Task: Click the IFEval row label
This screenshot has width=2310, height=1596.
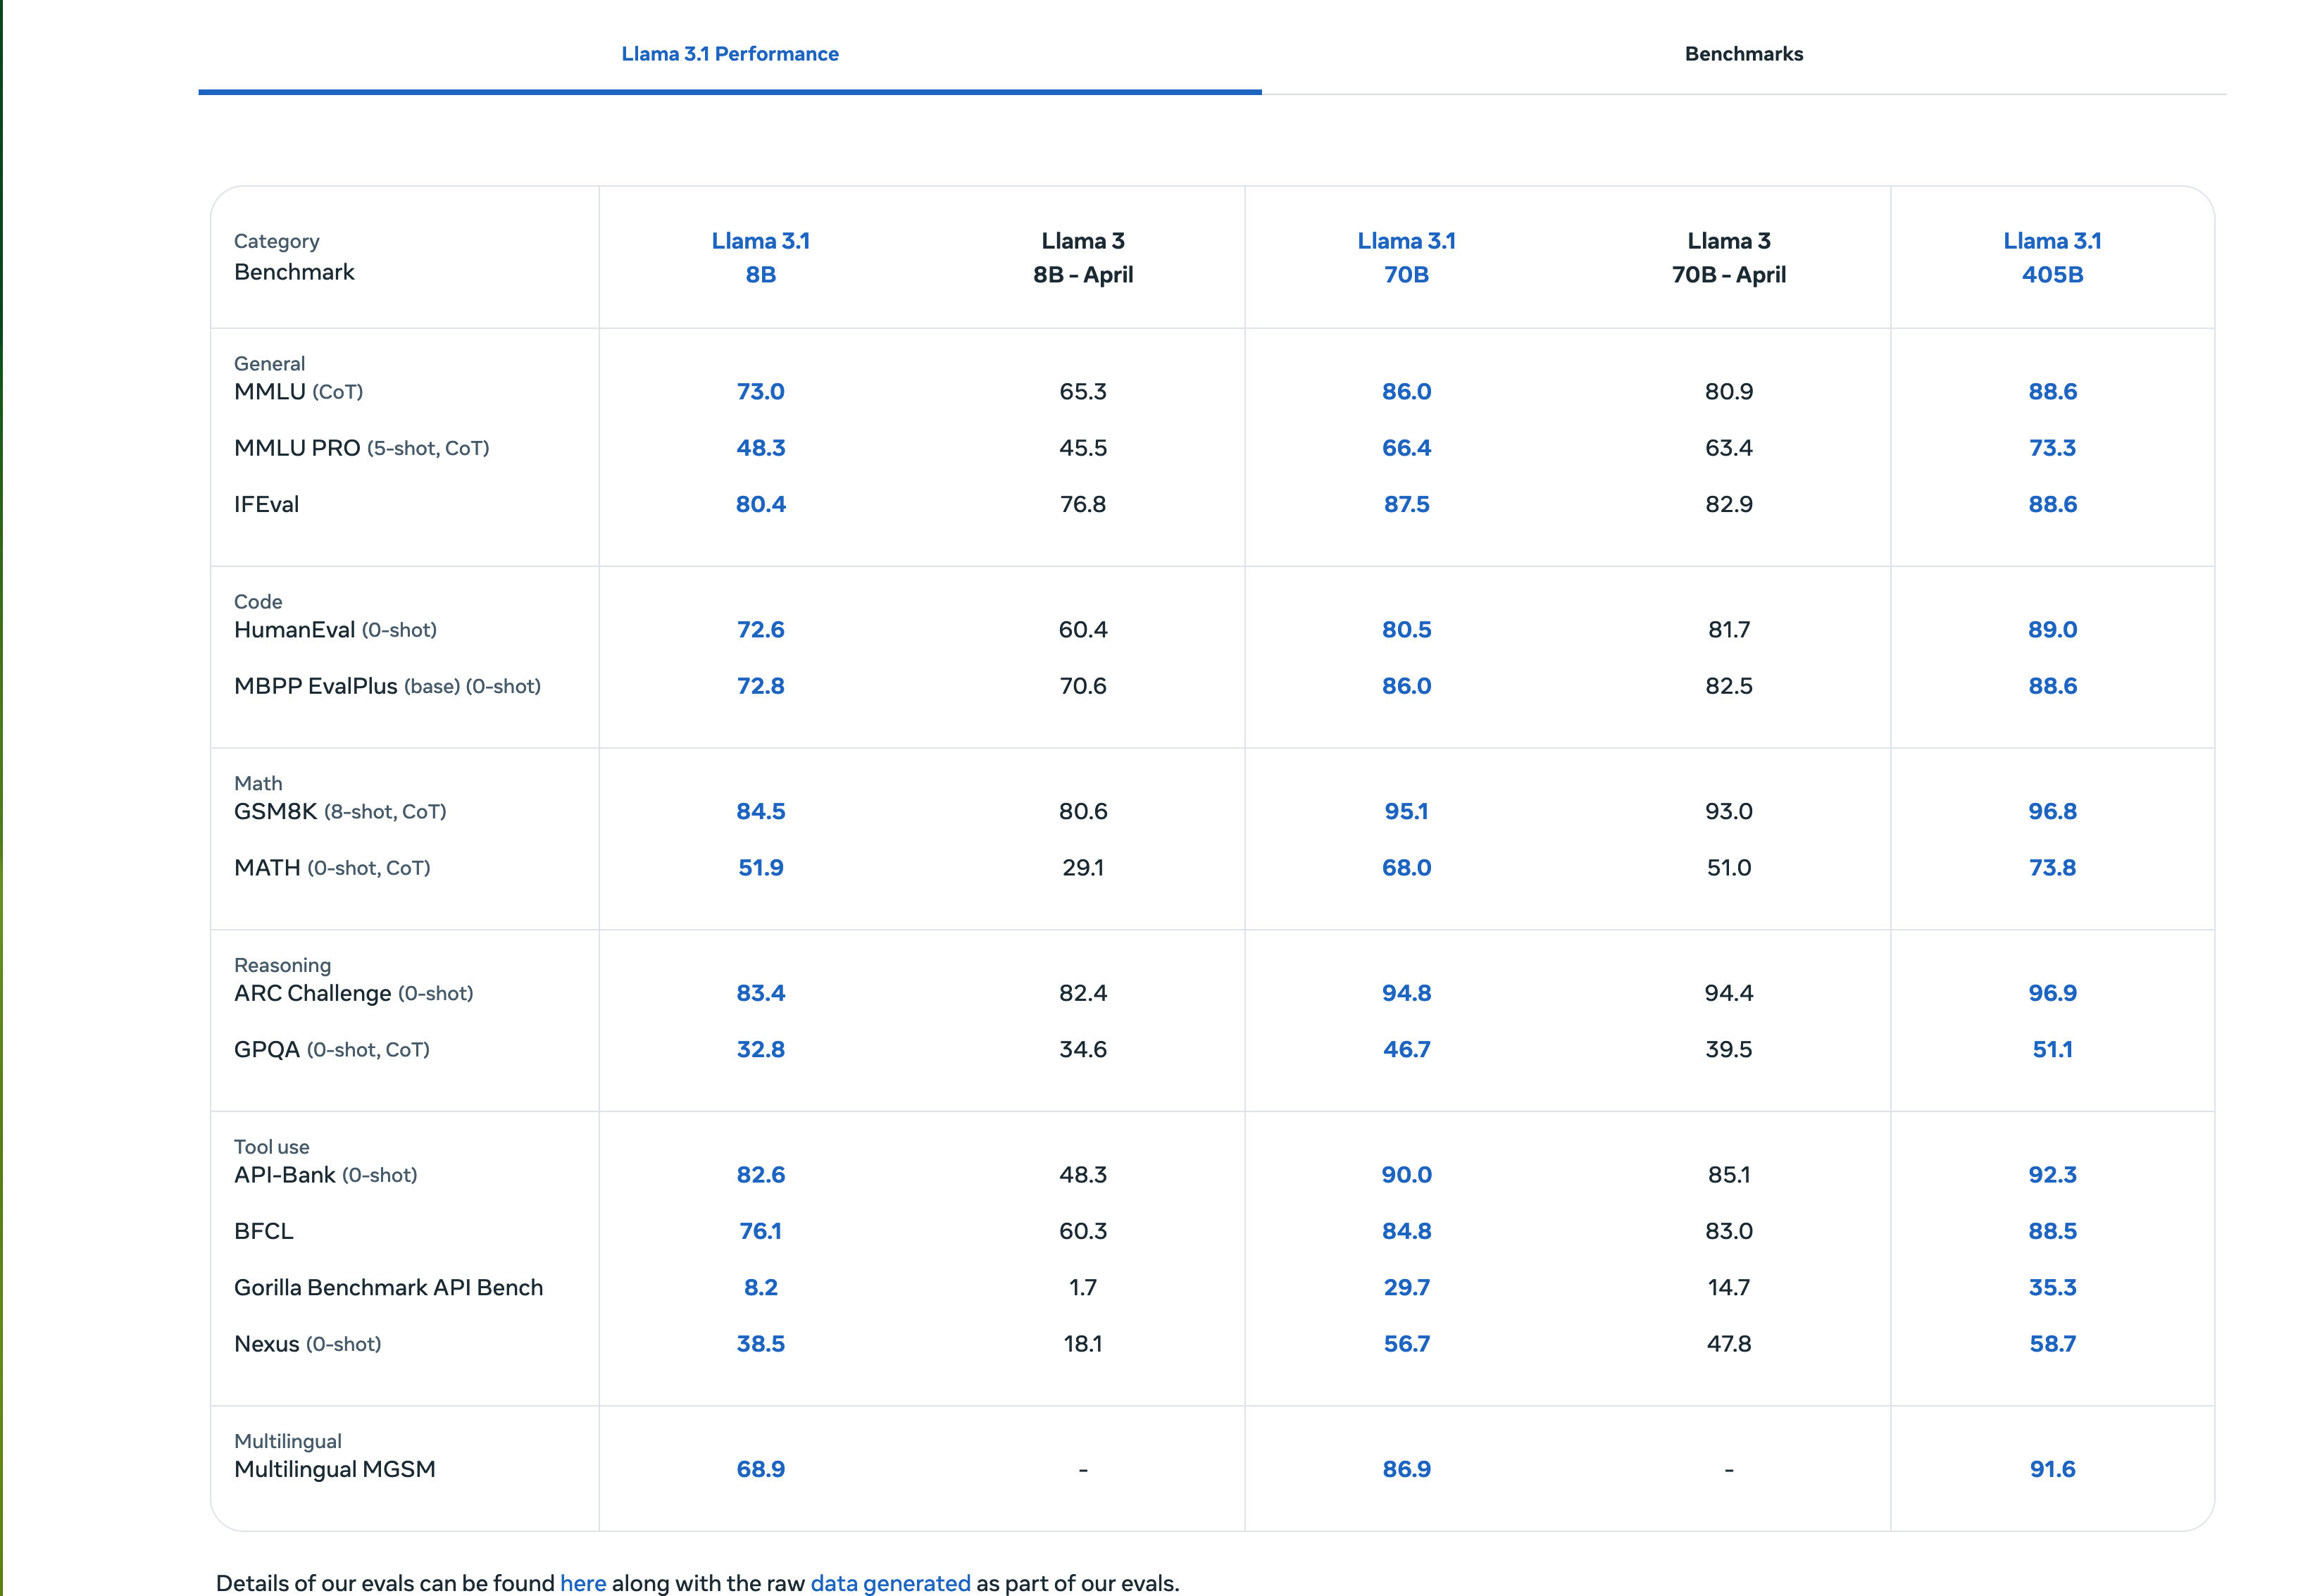Action: click(266, 504)
